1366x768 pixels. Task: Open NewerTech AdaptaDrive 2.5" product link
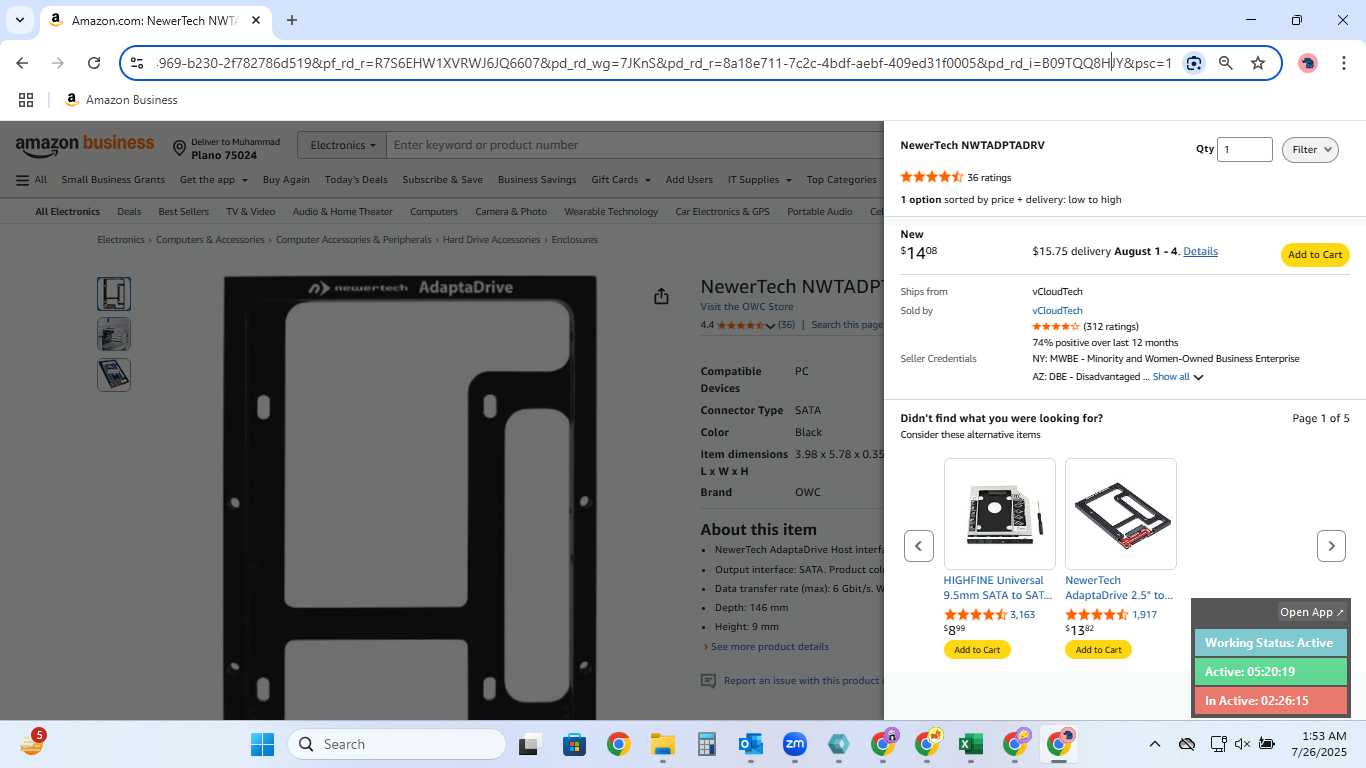click(1119, 588)
